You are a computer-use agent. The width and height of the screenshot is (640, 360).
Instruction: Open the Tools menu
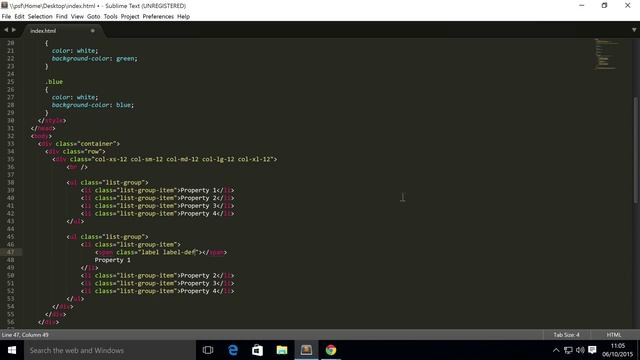(x=110, y=16)
